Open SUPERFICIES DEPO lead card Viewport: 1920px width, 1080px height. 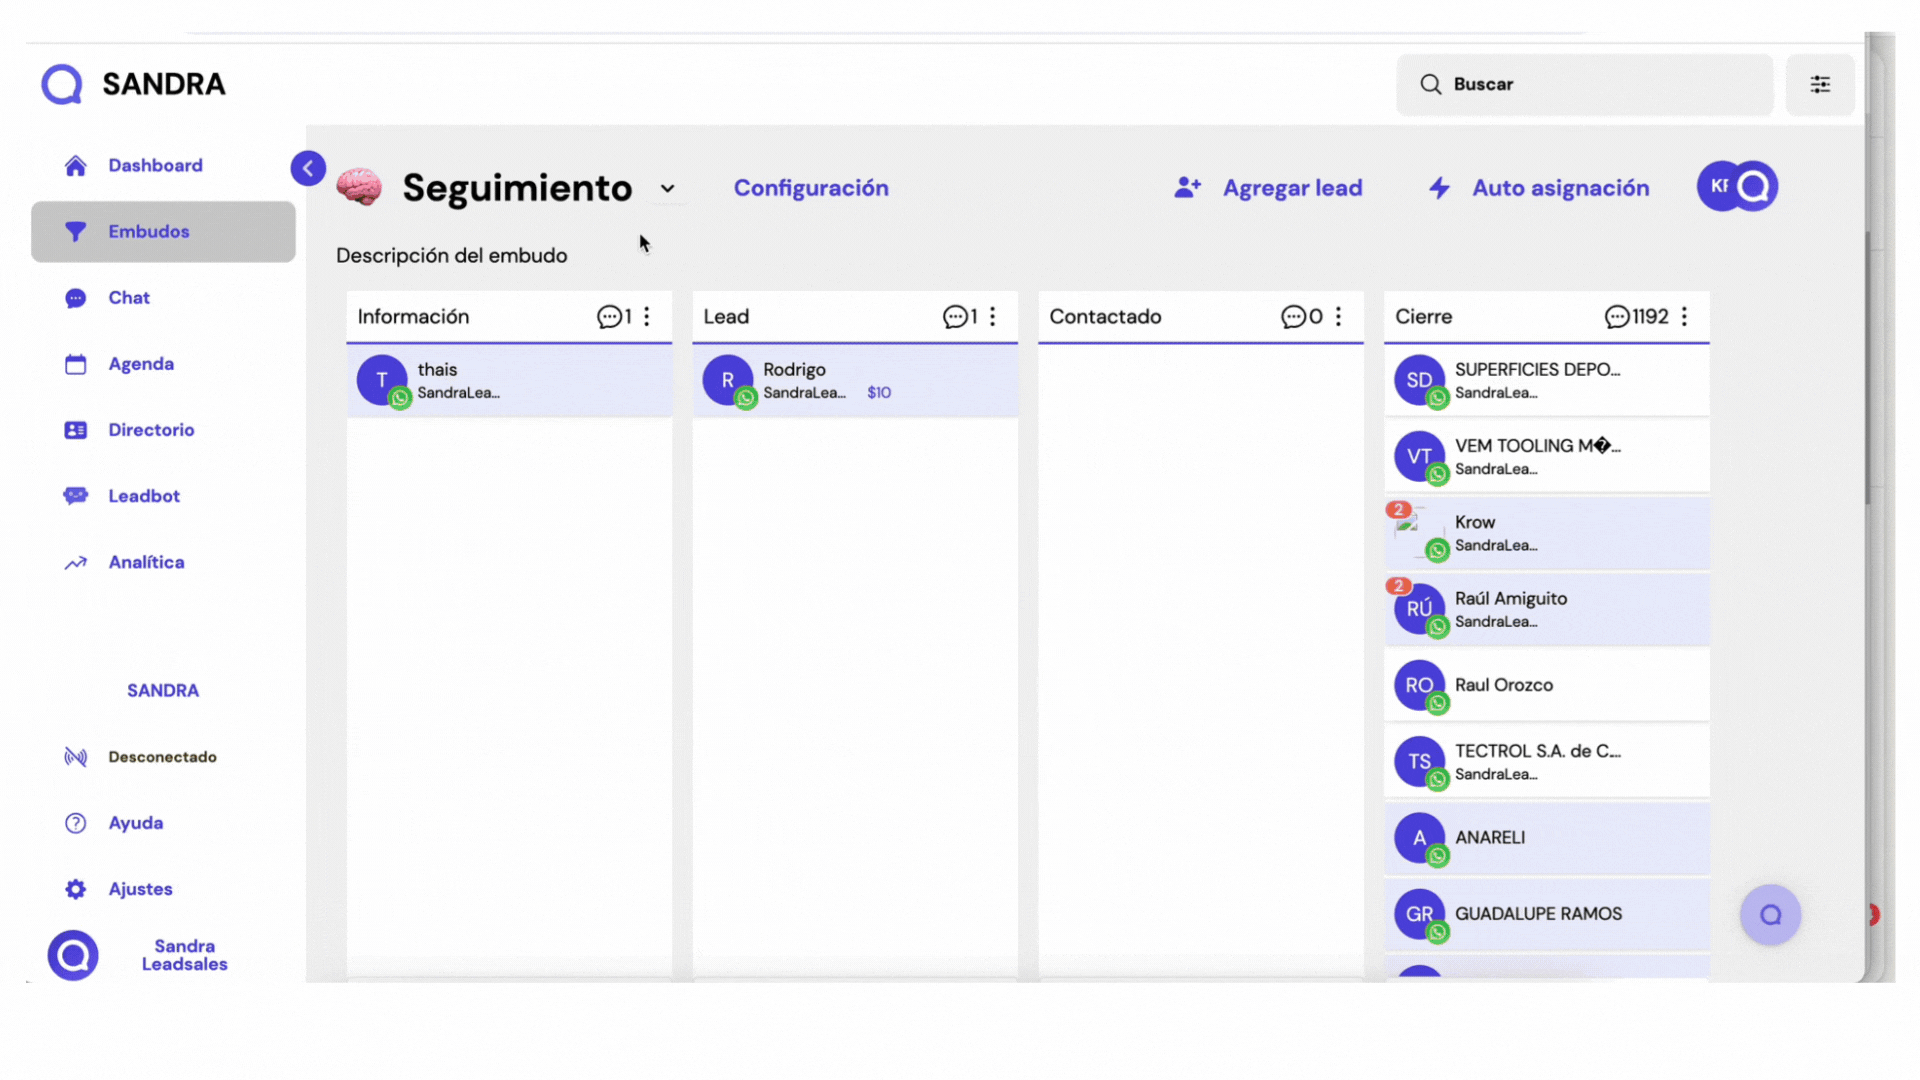[1547, 381]
